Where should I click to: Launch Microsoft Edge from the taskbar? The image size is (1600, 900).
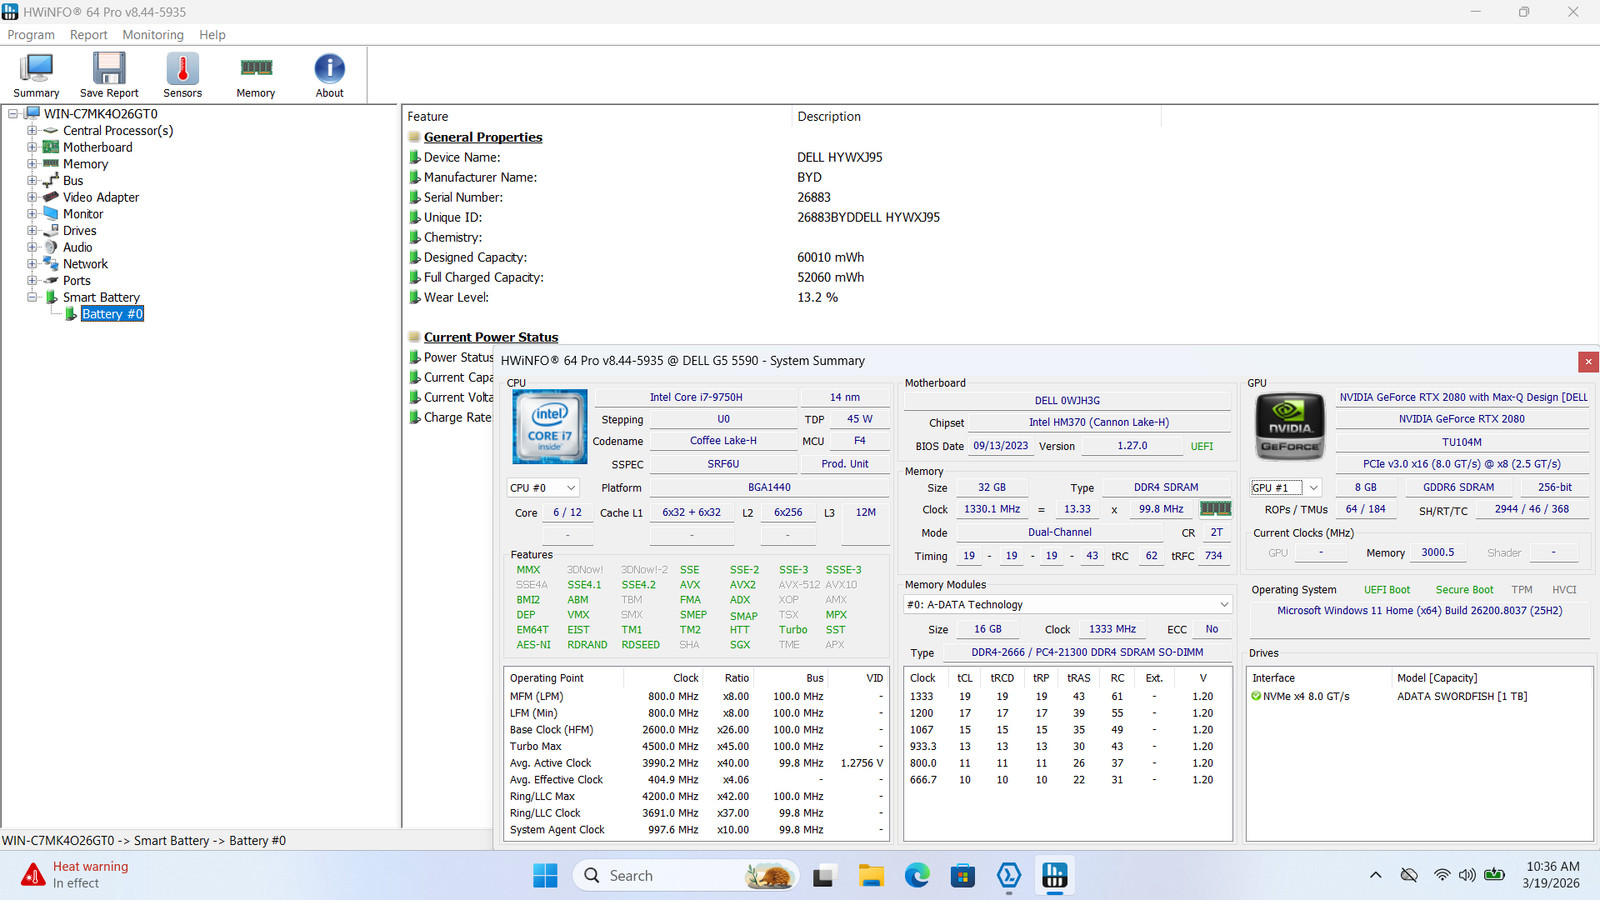(x=917, y=876)
